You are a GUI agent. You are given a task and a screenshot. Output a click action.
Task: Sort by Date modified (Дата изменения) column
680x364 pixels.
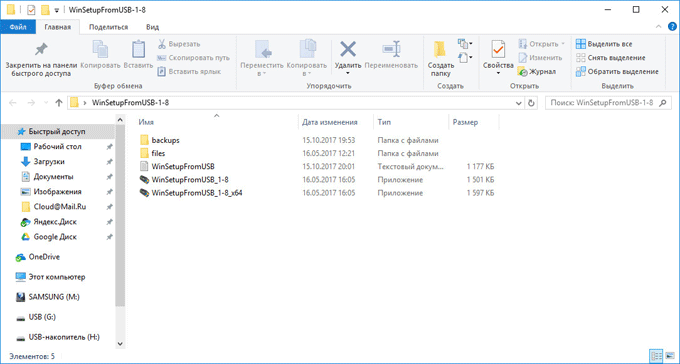336,122
